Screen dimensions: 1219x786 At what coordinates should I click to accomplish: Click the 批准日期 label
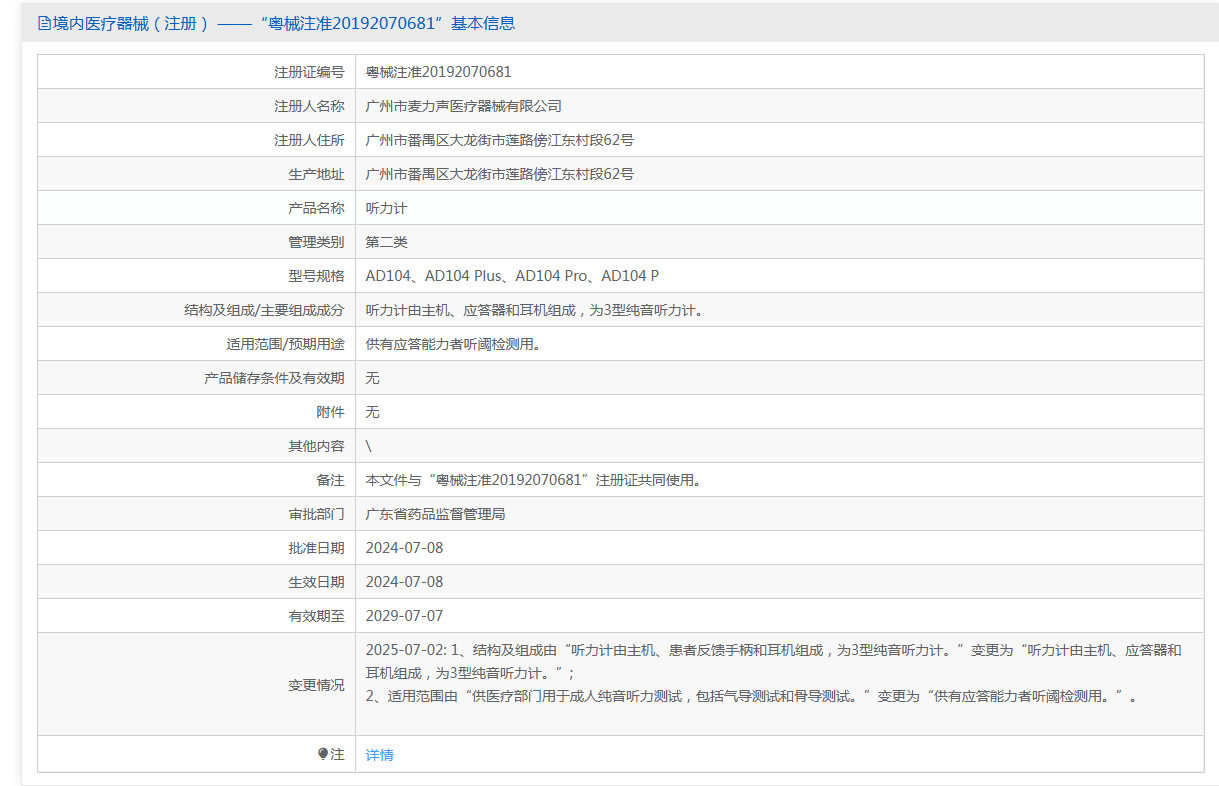[316, 548]
